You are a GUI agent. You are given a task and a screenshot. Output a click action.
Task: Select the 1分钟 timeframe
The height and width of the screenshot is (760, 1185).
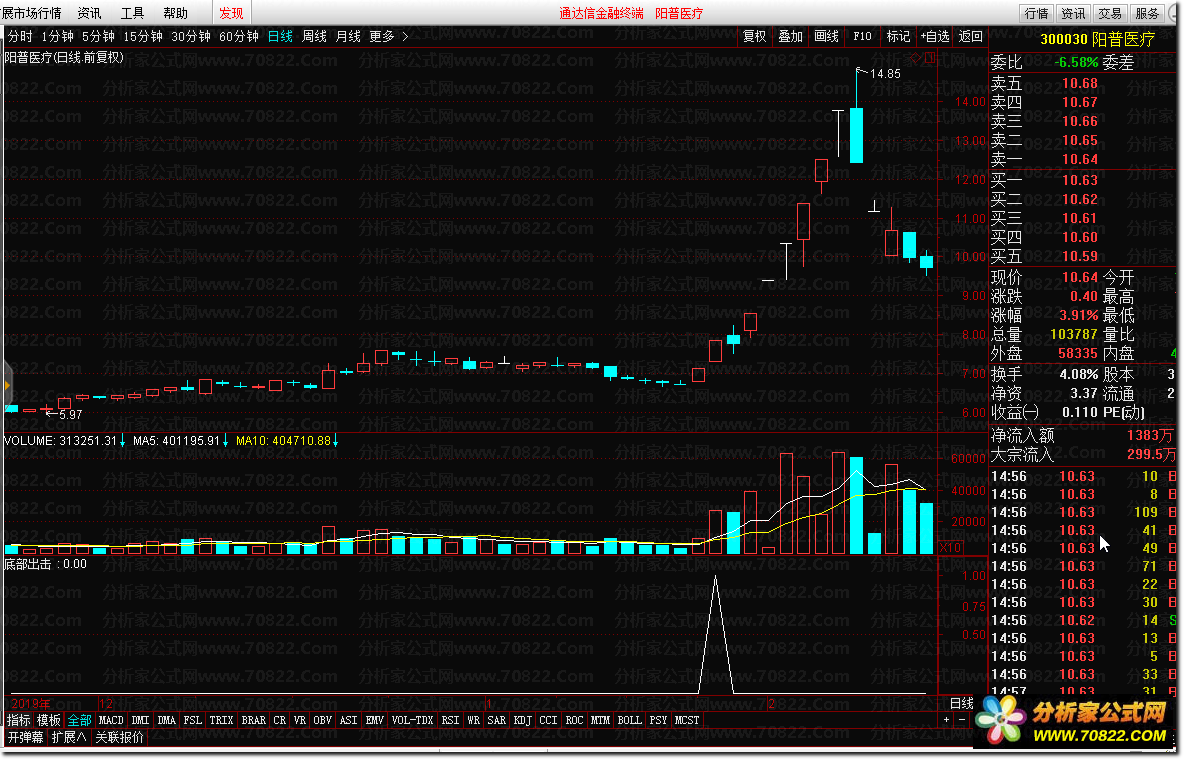57,36
